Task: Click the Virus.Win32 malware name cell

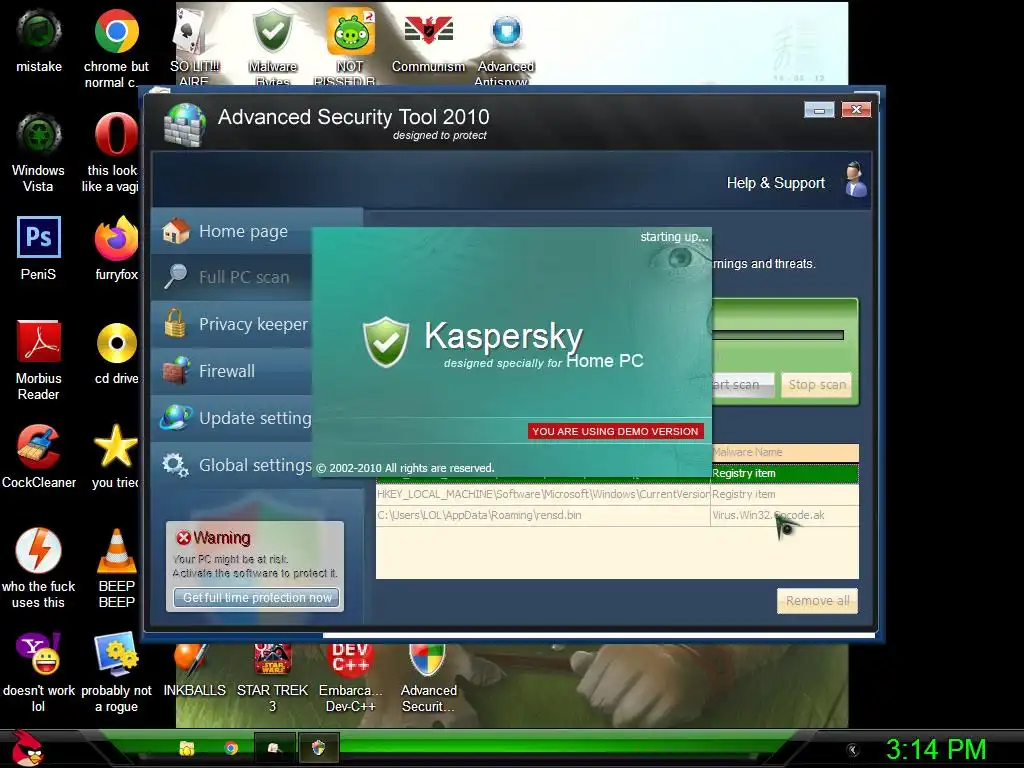Action: point(784,515)
